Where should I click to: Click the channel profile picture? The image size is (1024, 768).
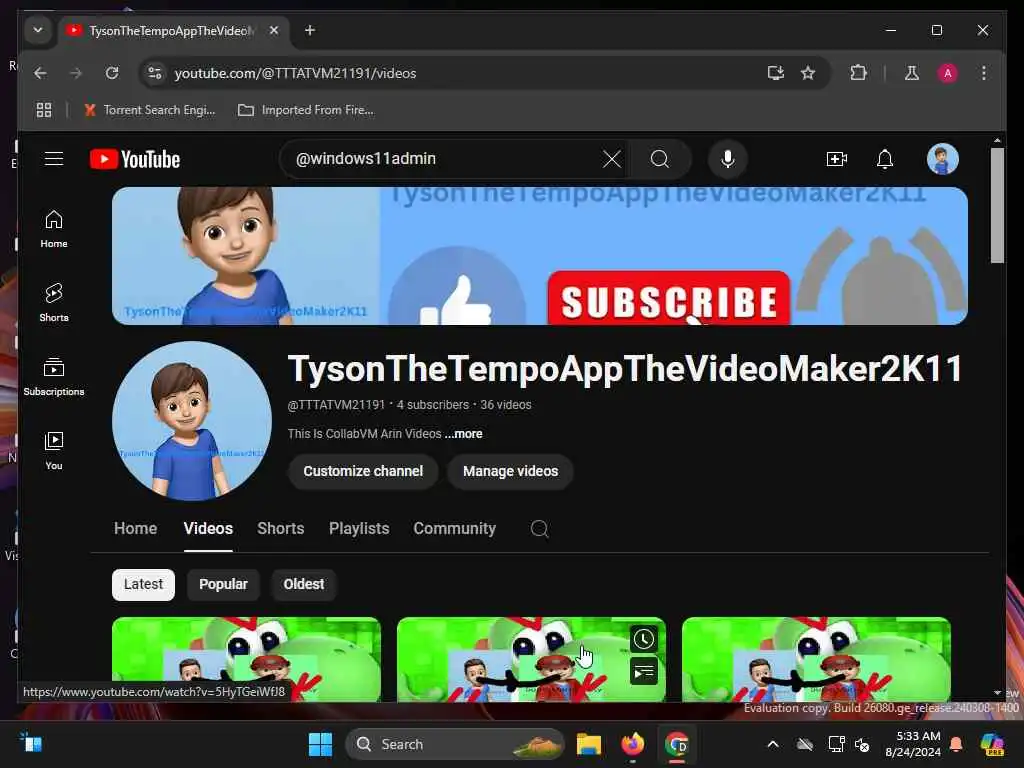point(192,421)
